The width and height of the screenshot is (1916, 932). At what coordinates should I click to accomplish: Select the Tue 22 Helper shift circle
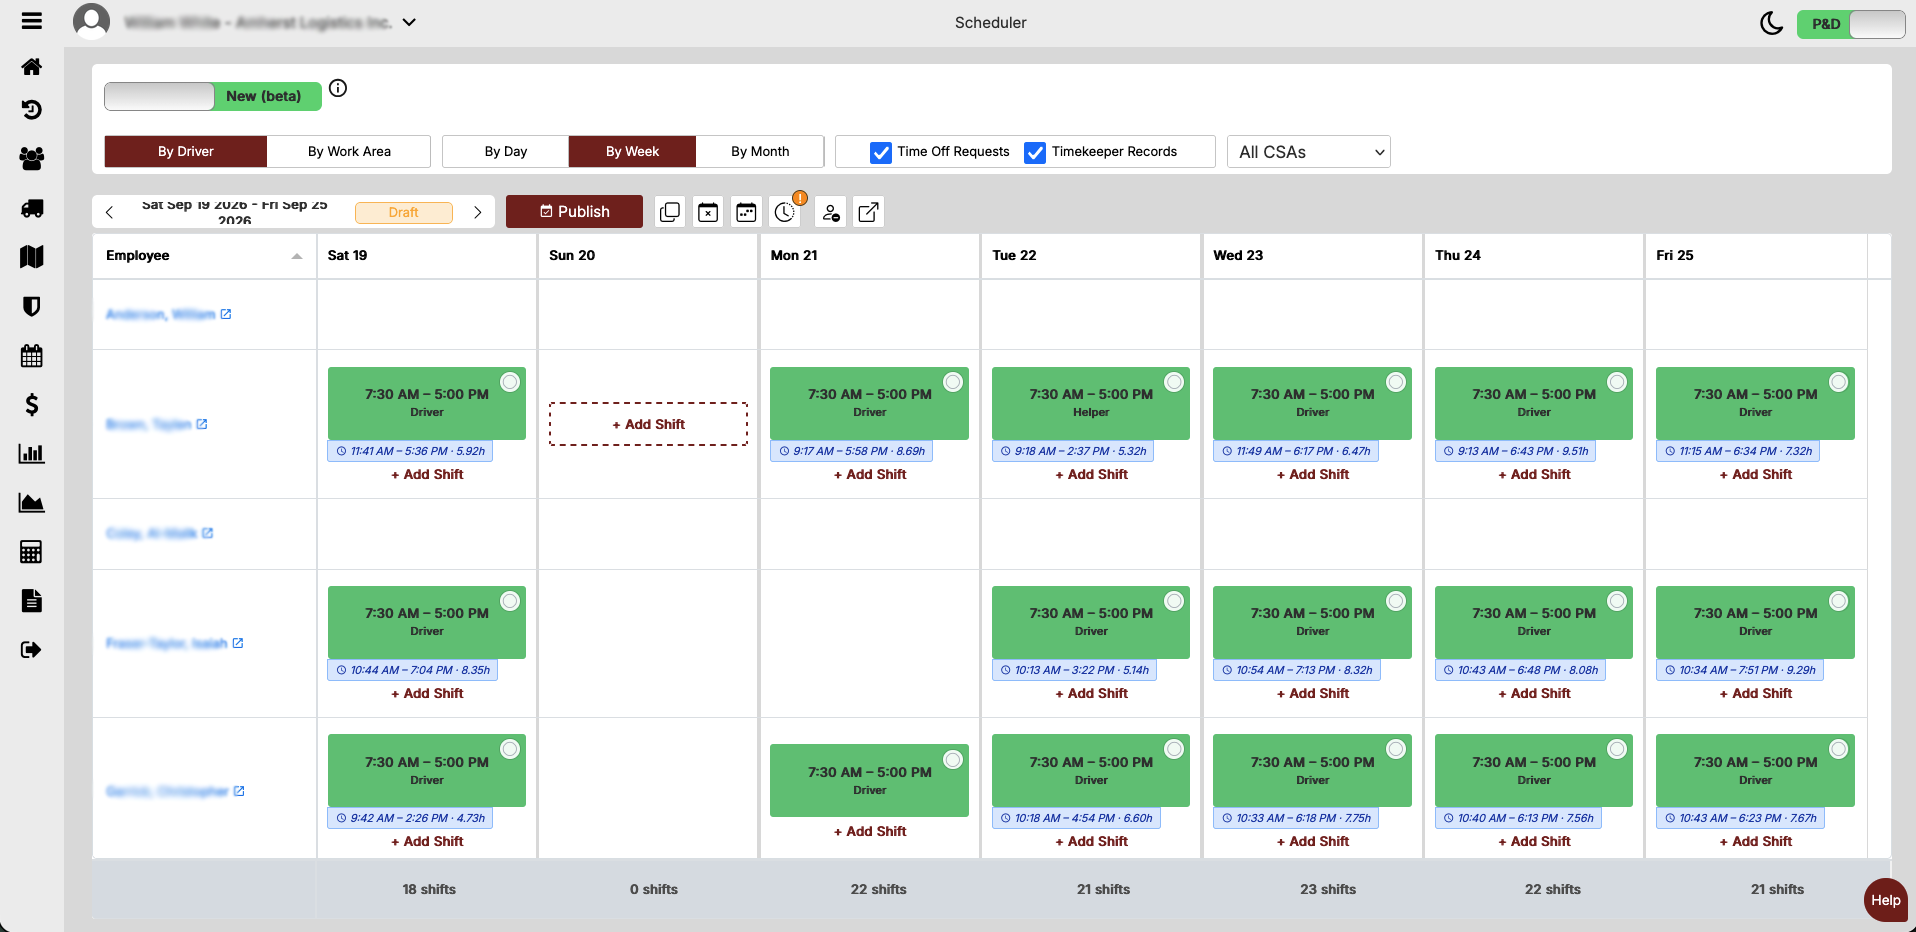tap(1174, 382)
